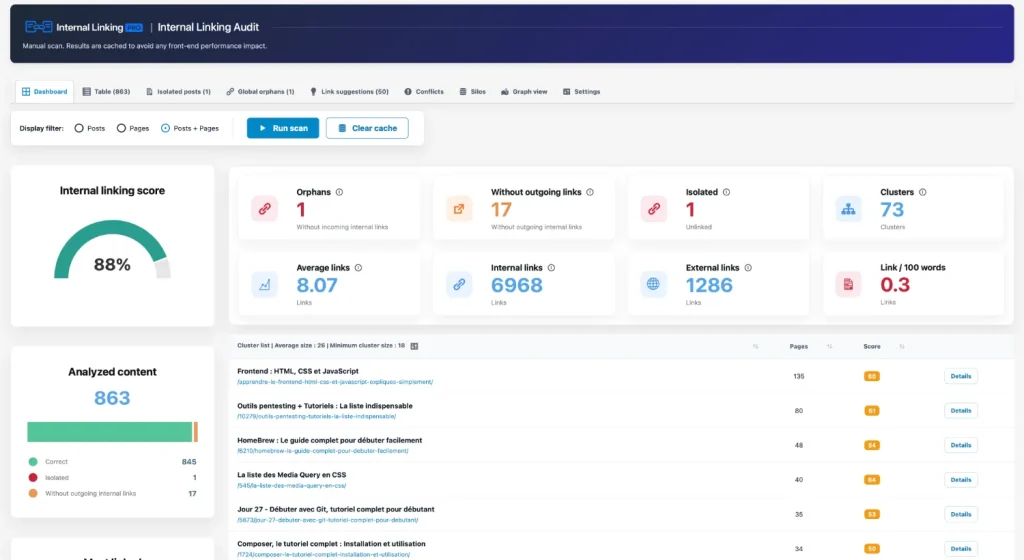
Task: Click the Isolated info icon
Action: 726,192
